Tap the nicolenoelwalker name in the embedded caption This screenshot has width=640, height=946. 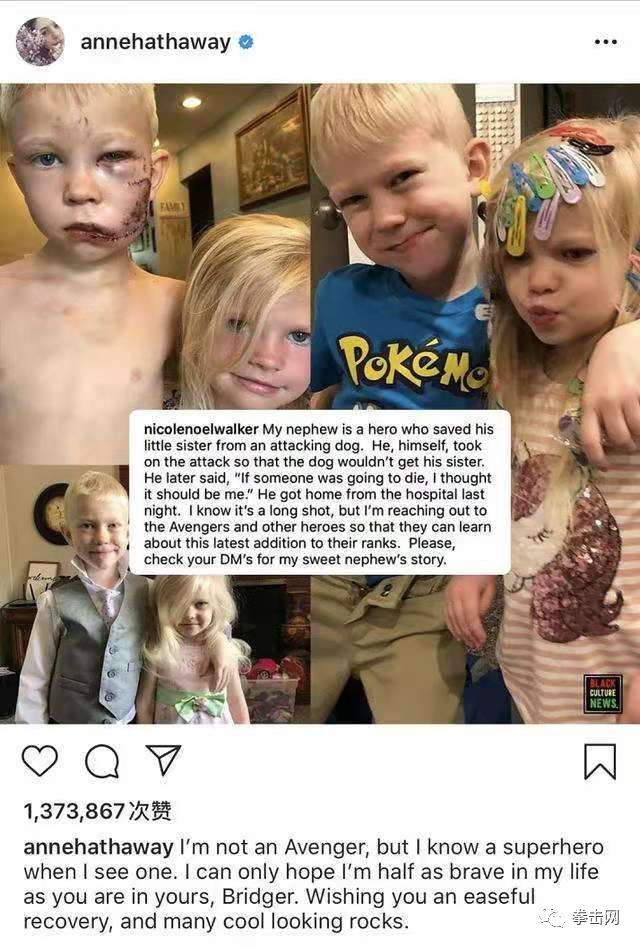pos(201,429)
